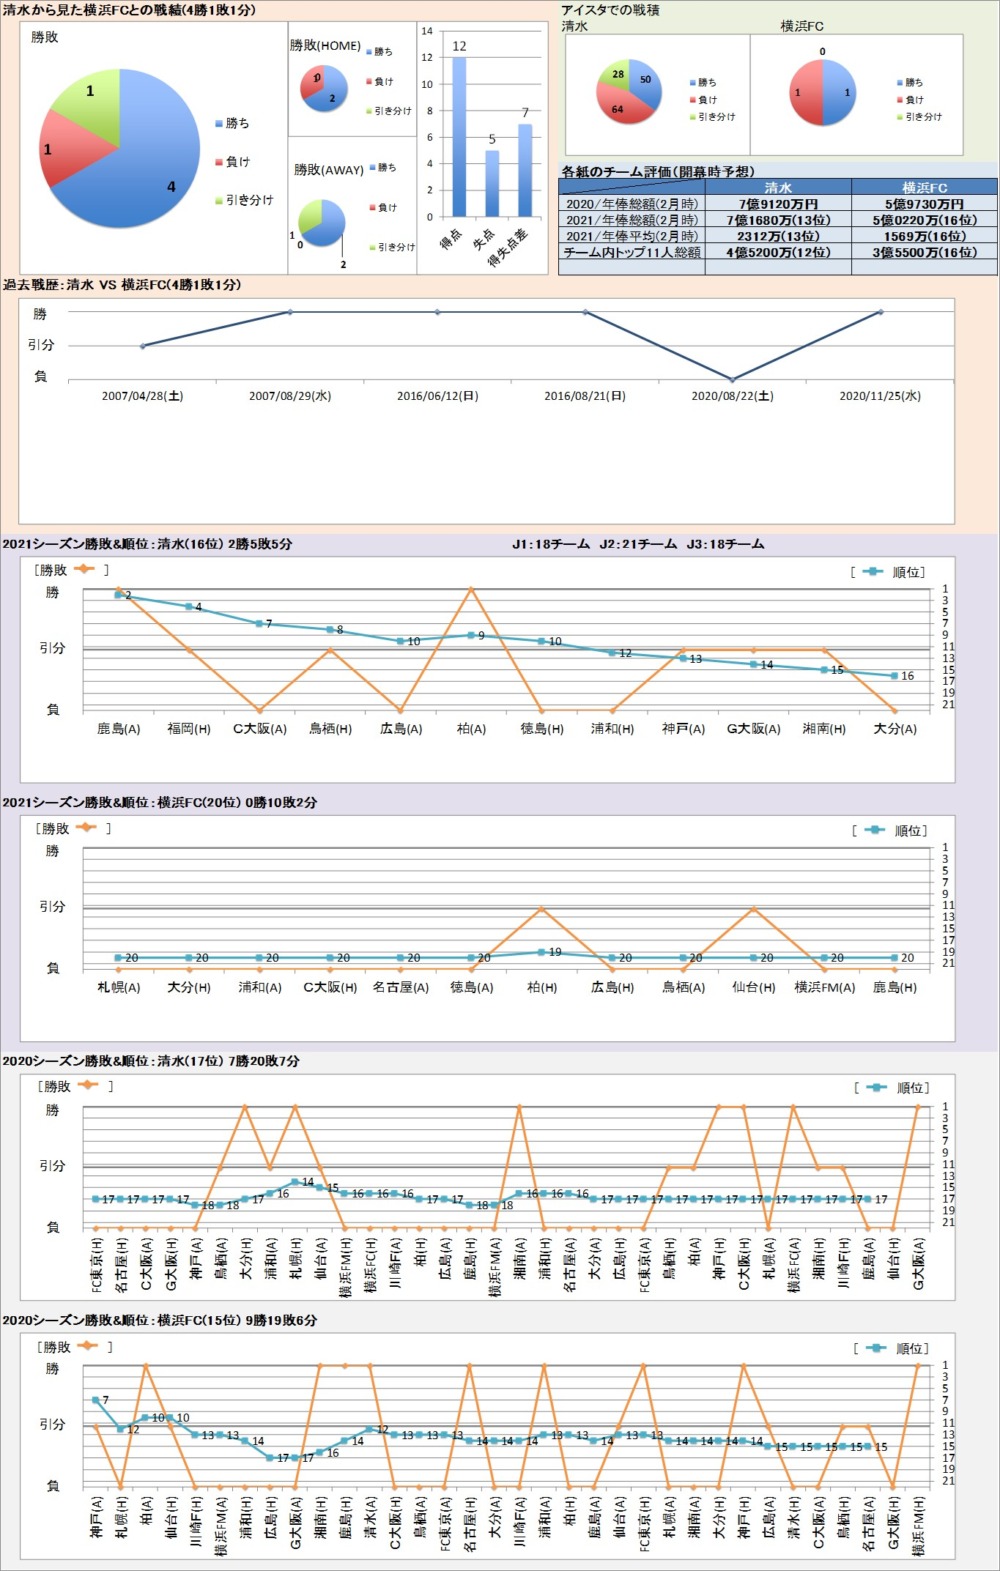Screen dimensions: 1000x1571
Task: Select the 2020/08/22(土) loss point on history chart
Action: pyautogui.click(x=733, y=380)
